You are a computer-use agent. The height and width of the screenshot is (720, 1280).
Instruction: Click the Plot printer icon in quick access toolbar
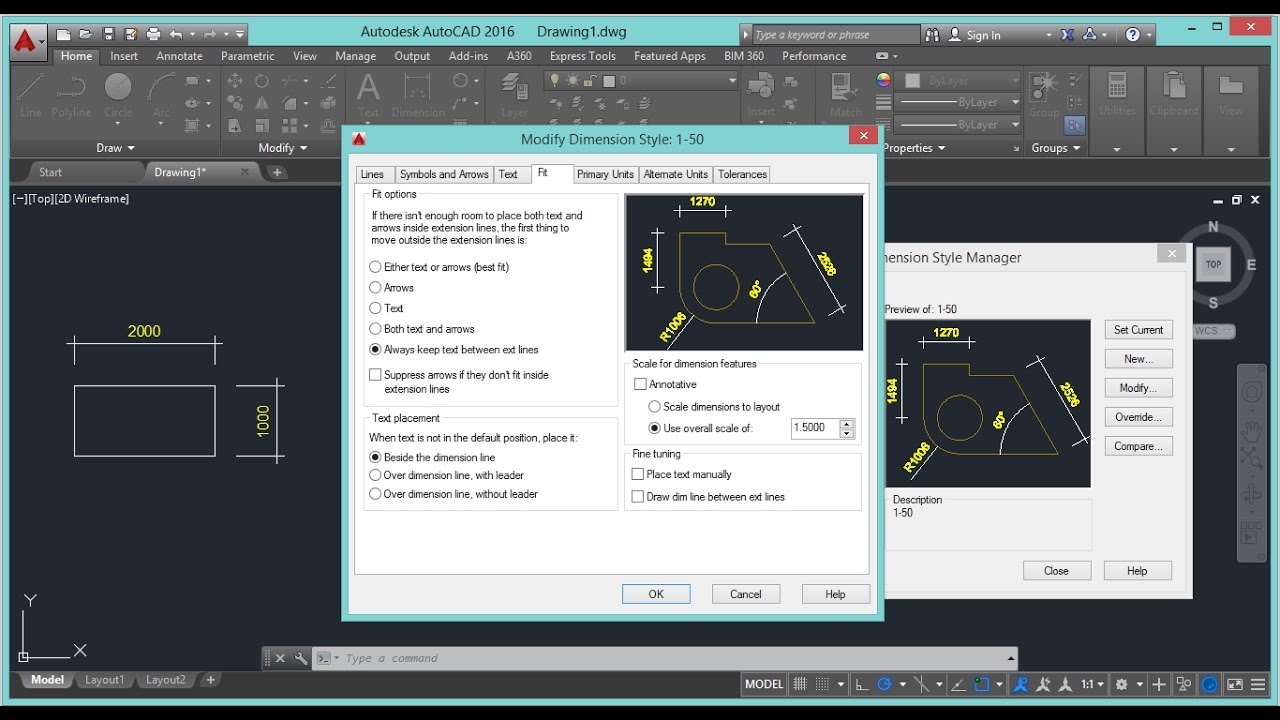pos(153,34)
